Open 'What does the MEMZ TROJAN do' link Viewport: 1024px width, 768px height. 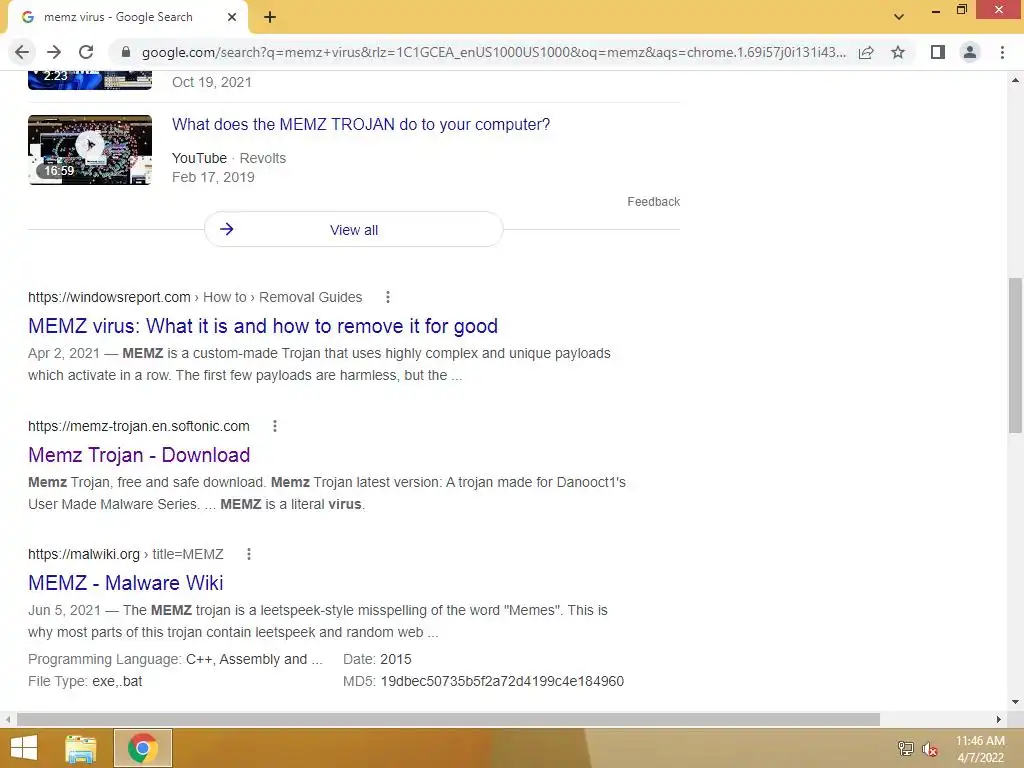coord(361,125)
